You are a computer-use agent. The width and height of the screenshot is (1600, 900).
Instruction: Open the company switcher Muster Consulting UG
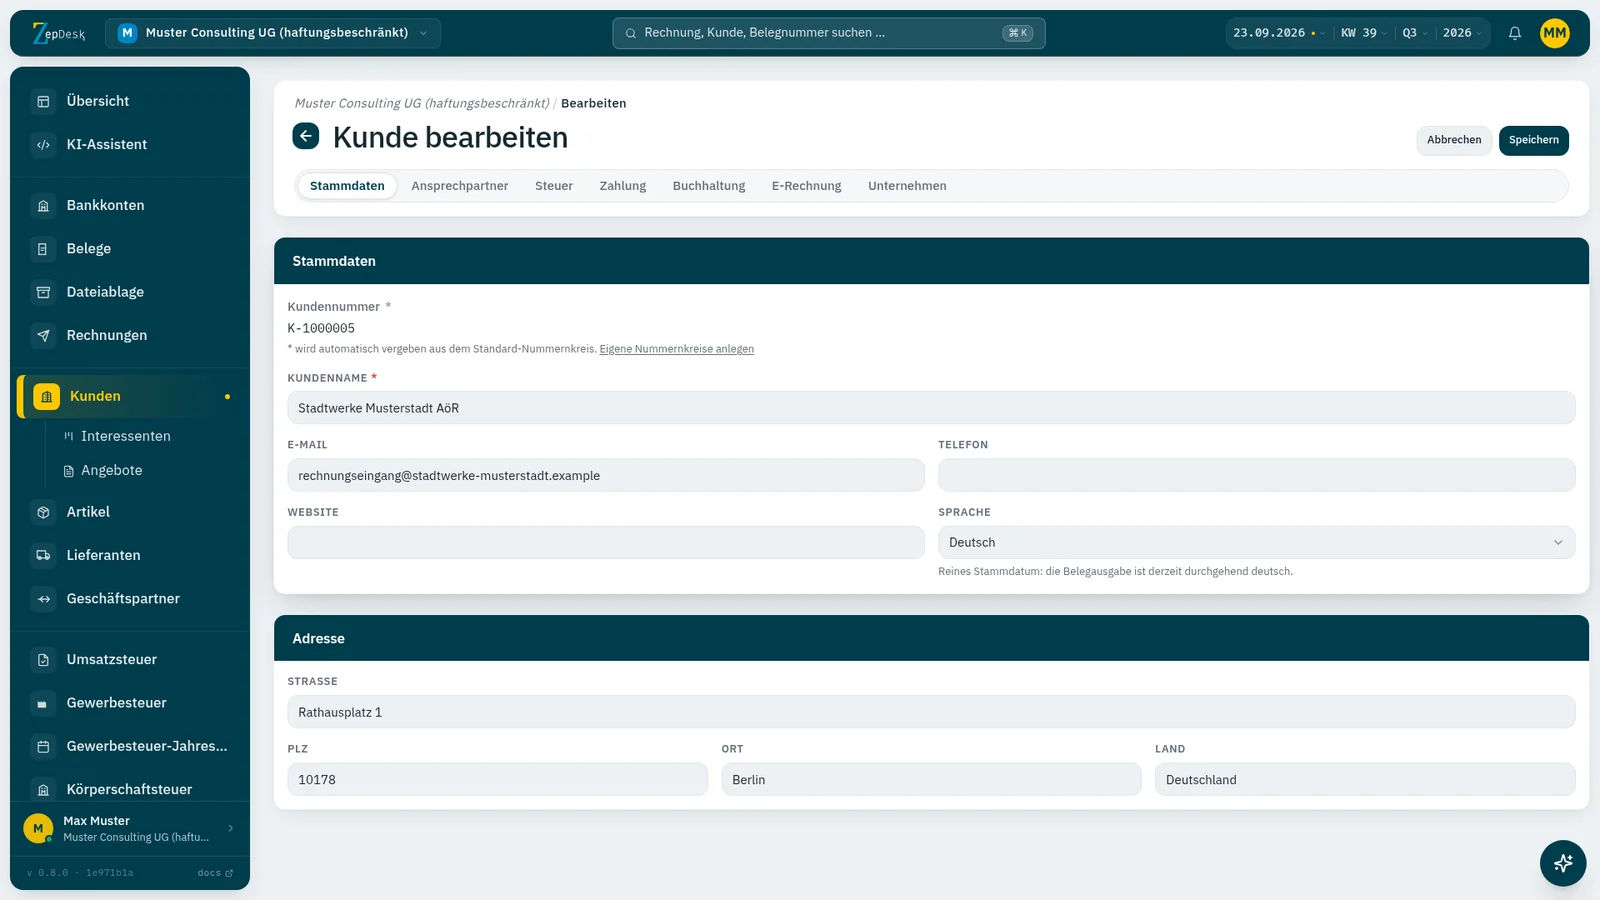272,33
